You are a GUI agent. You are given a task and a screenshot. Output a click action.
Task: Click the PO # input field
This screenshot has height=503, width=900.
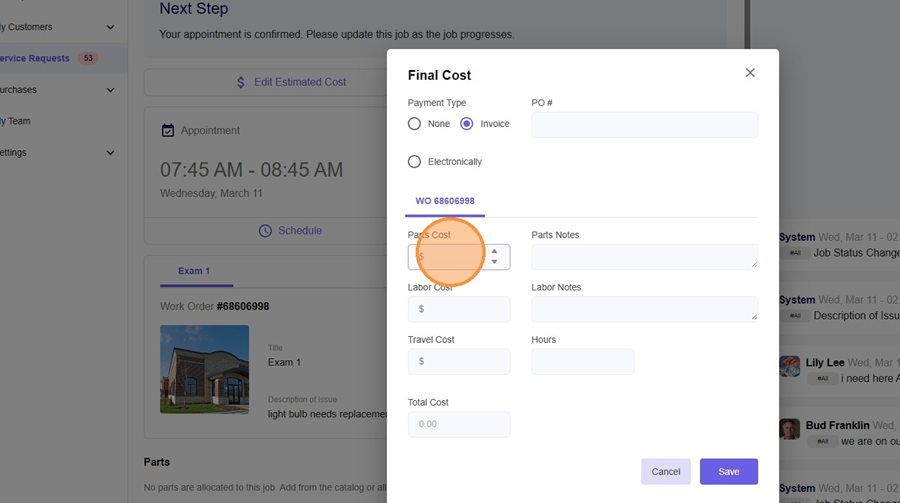point(644,125)
